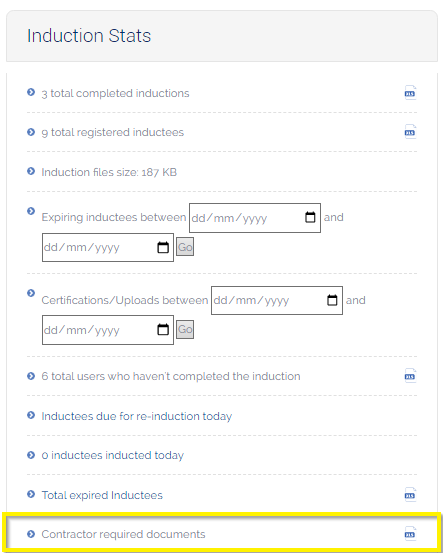Focus second Certifications/Uploads date field
This screenshot has width=443, height=553.
coord(108,330)
